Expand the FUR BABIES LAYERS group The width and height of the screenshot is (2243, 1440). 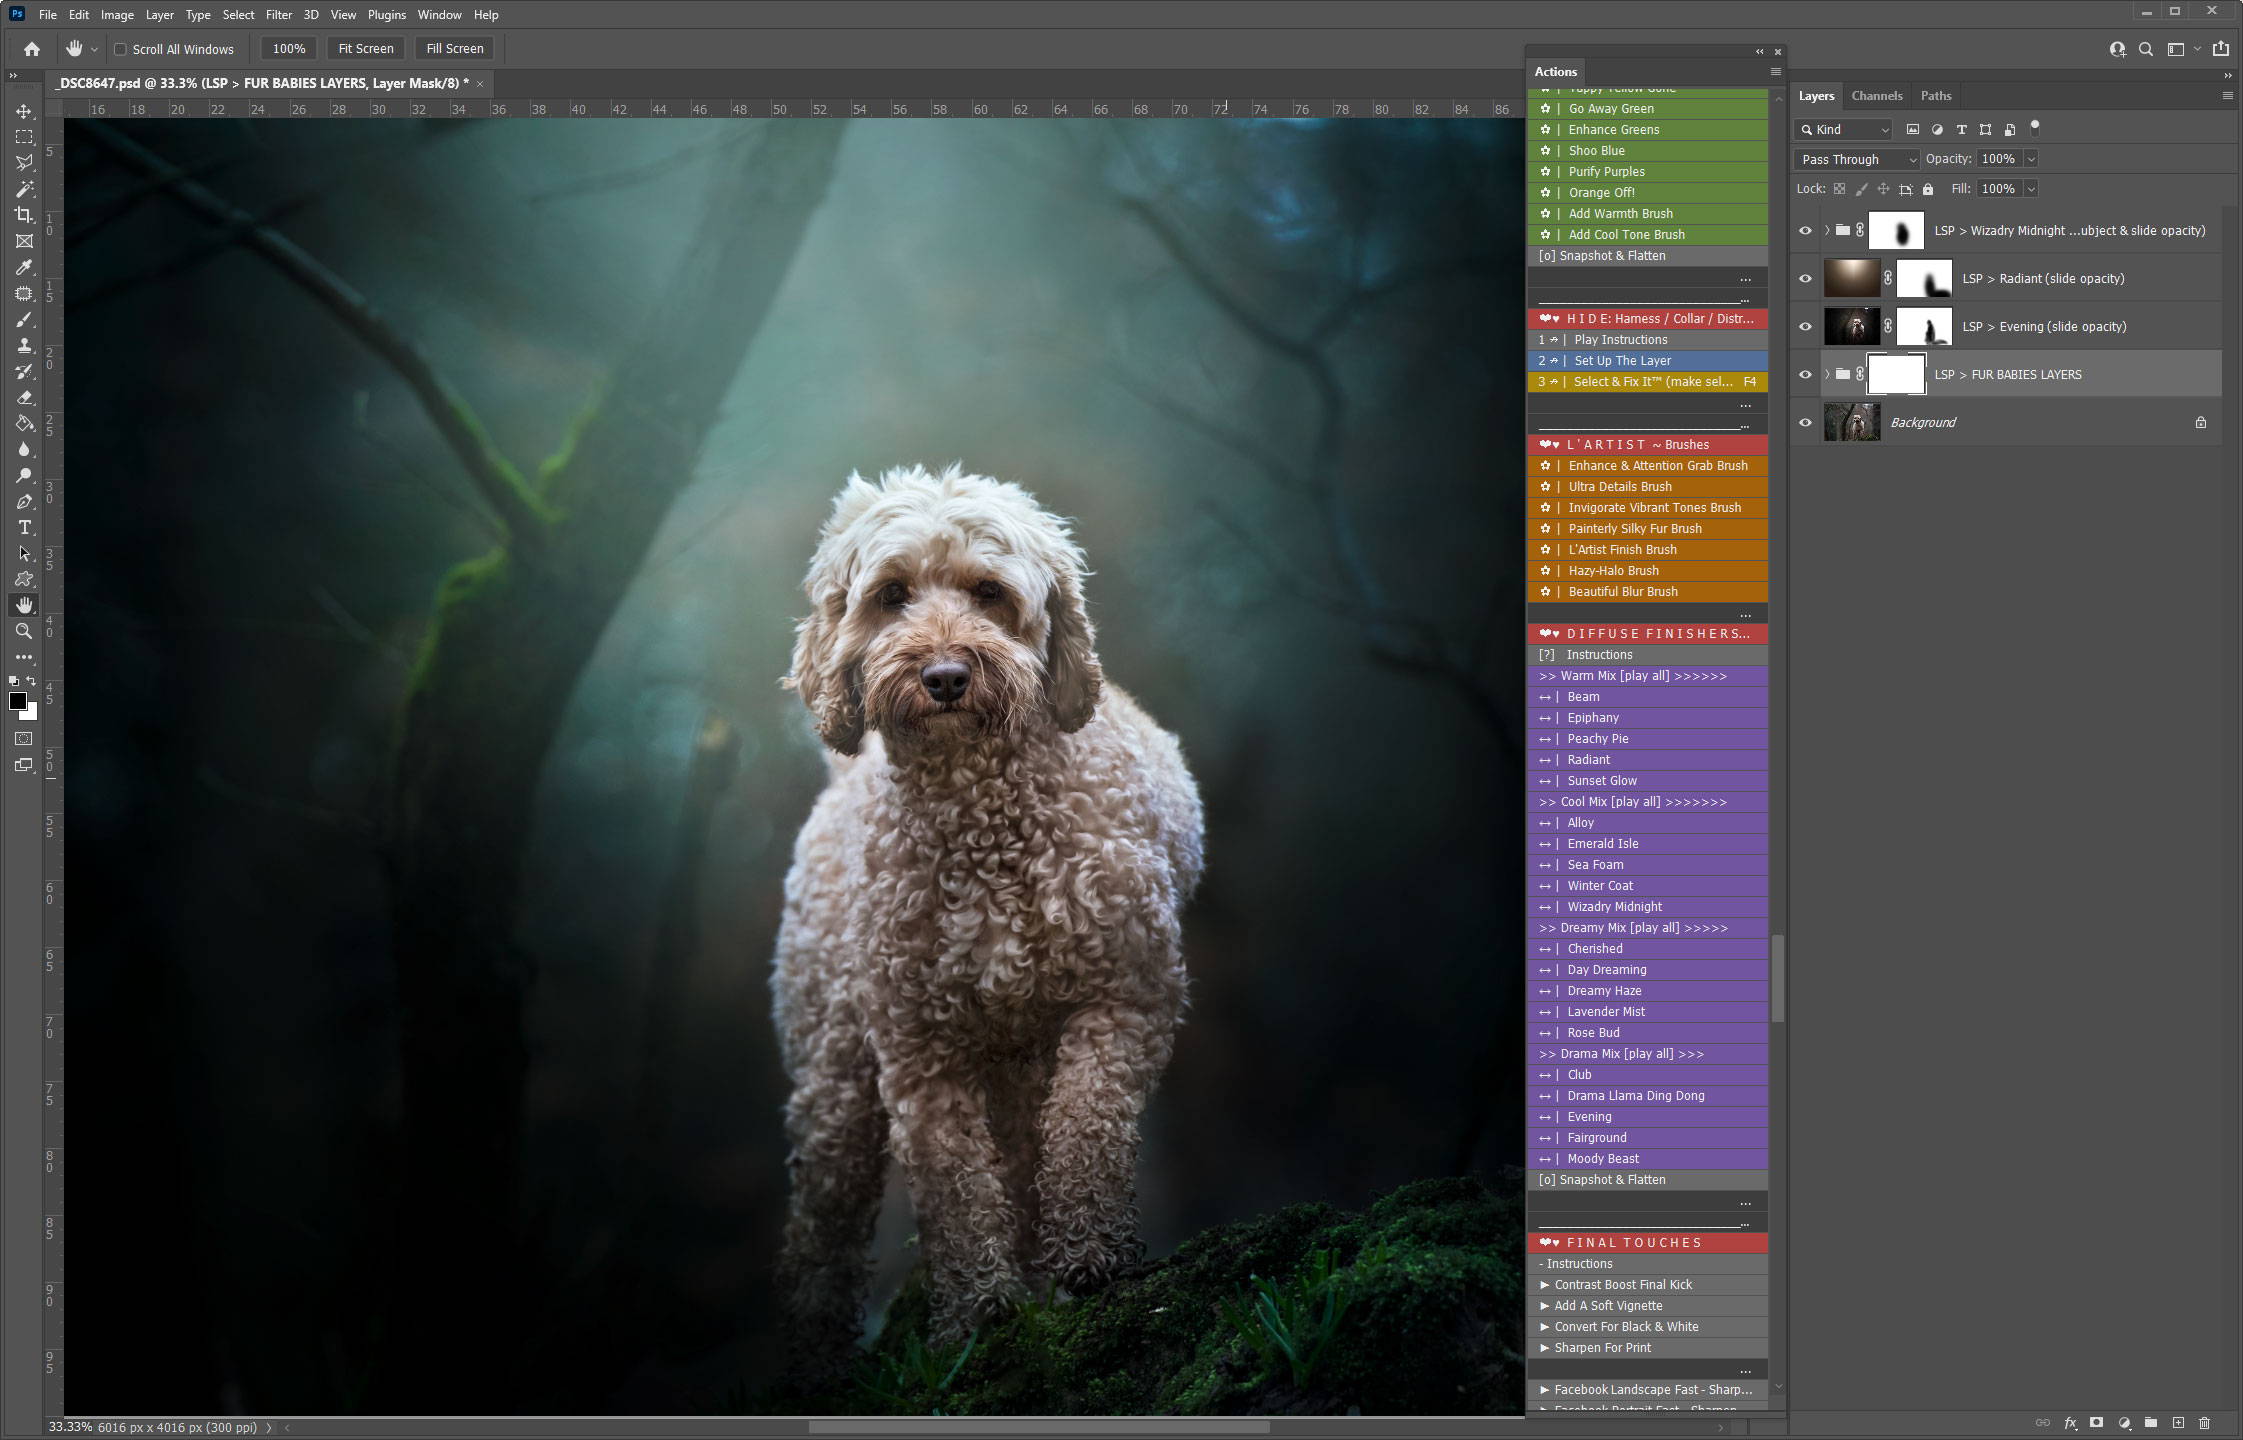1827,375
